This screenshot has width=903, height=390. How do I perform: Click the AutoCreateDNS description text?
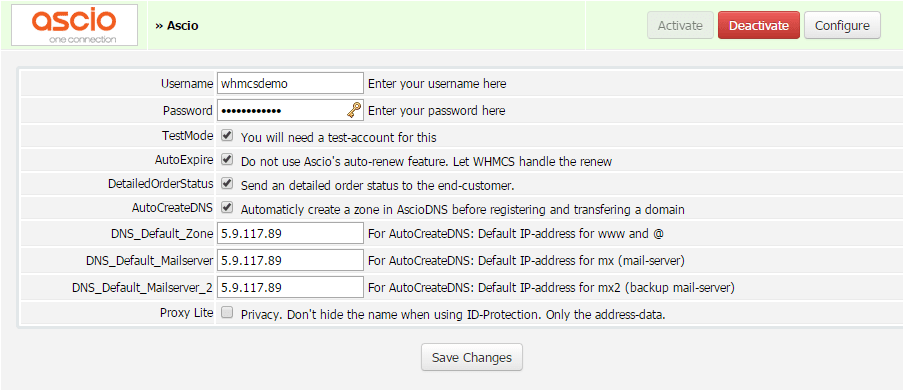point(462,210)
